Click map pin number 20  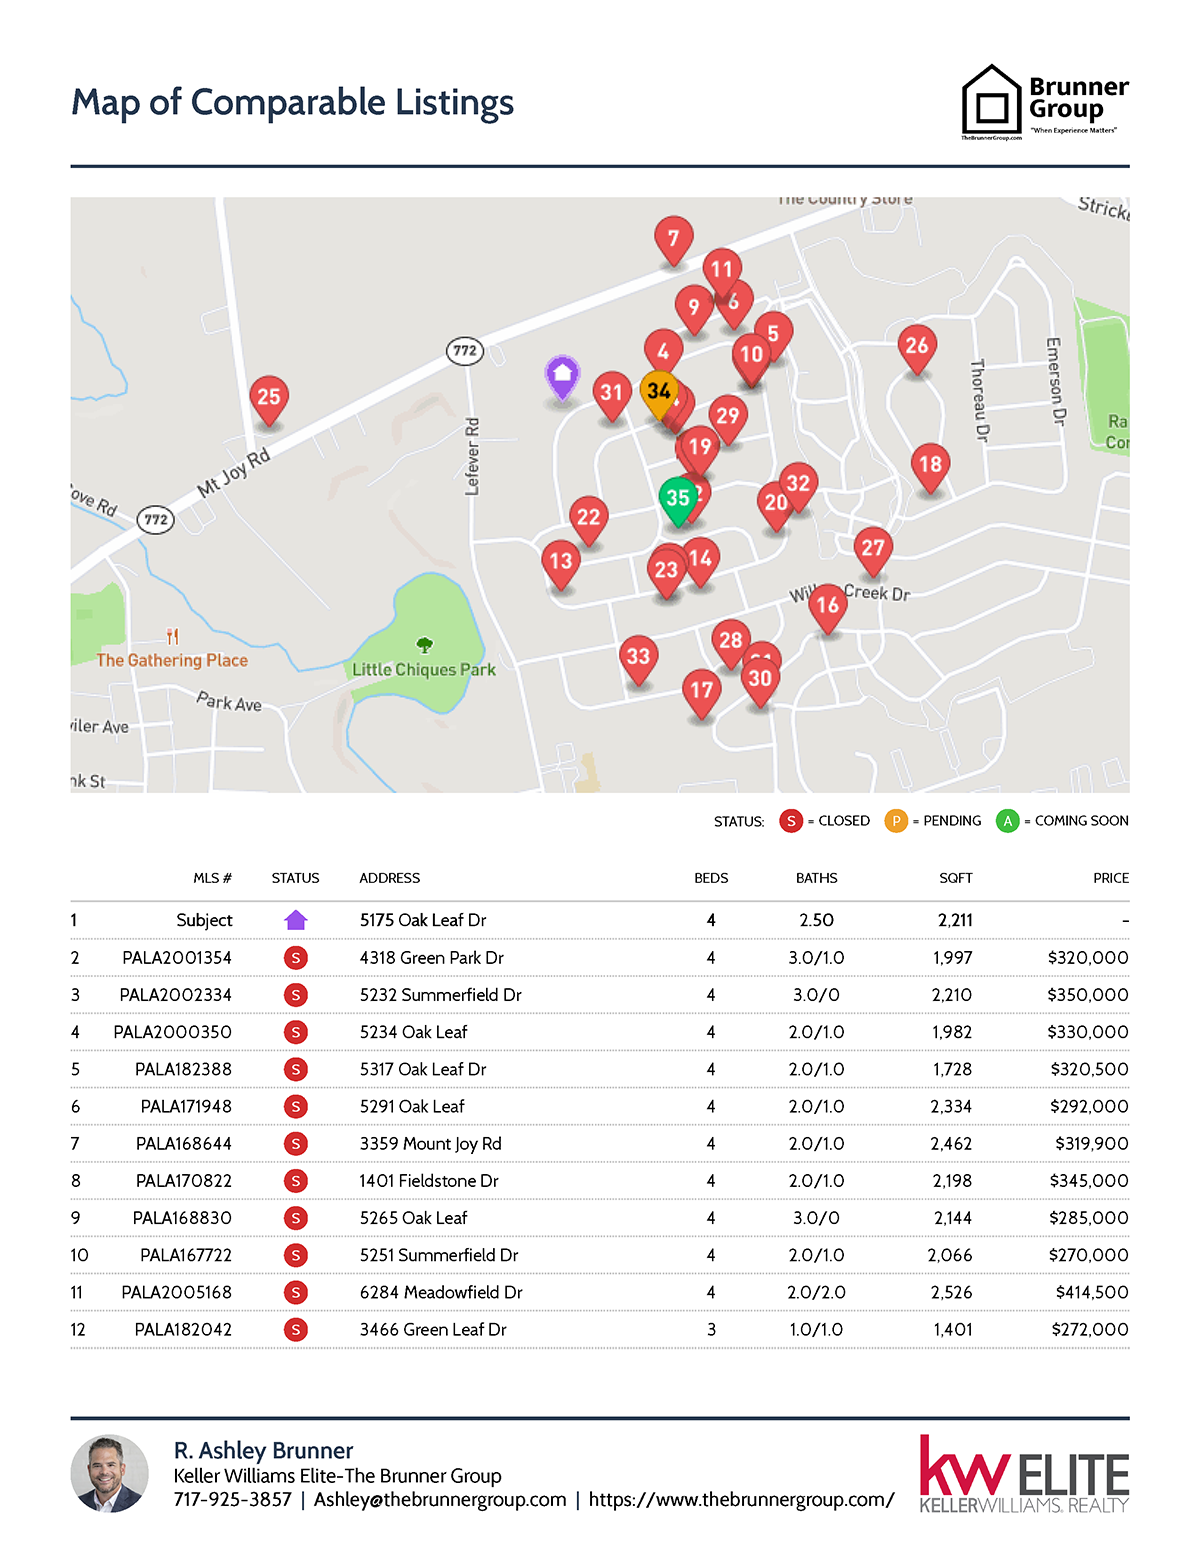(776, 506)
